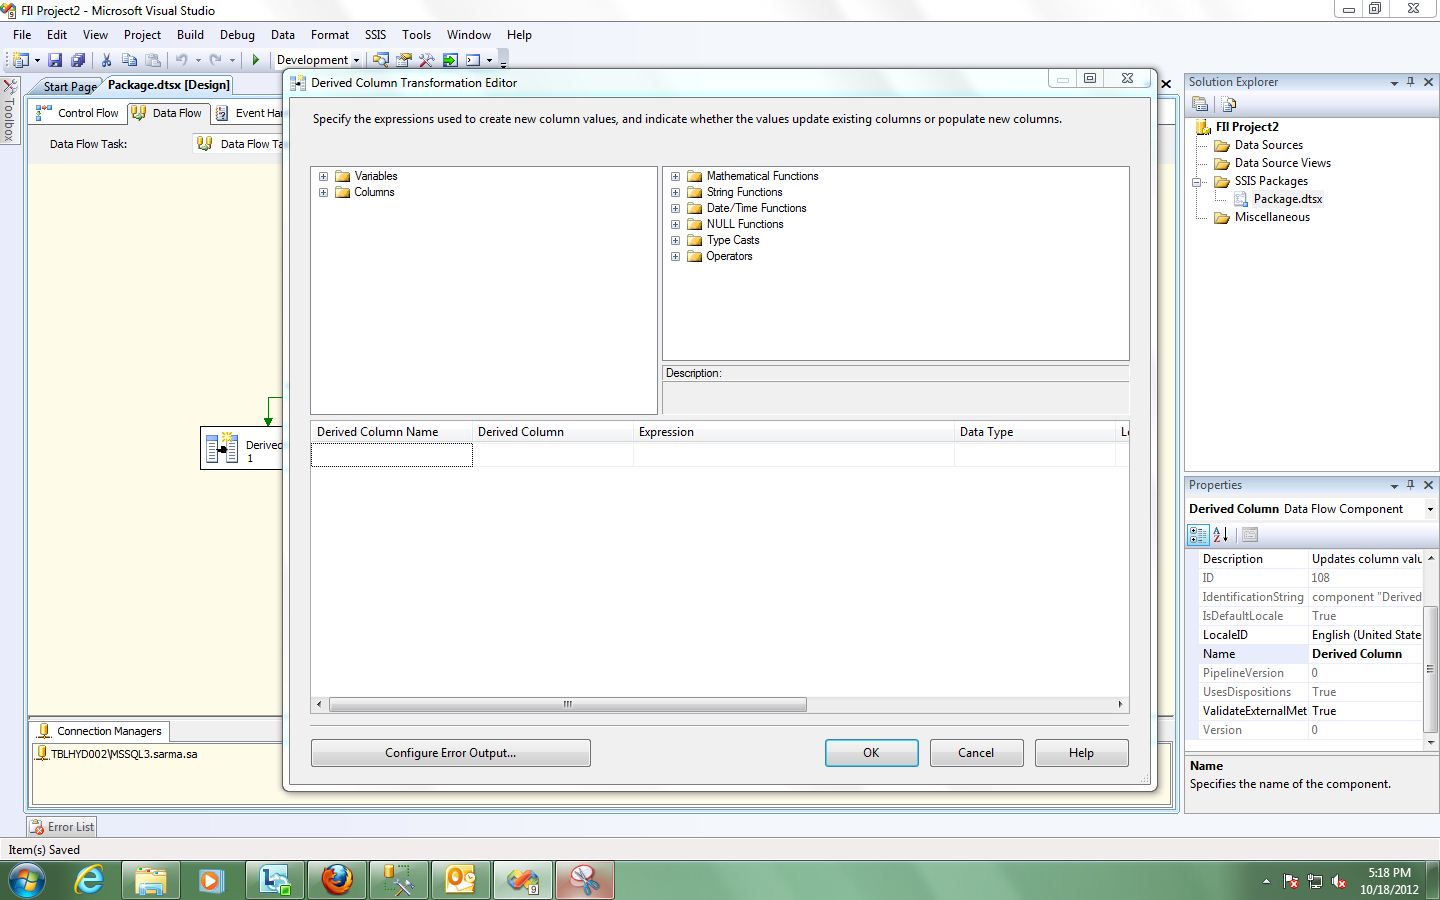
Task: Click the Configure Error Output button
Action: coord(450,753)
